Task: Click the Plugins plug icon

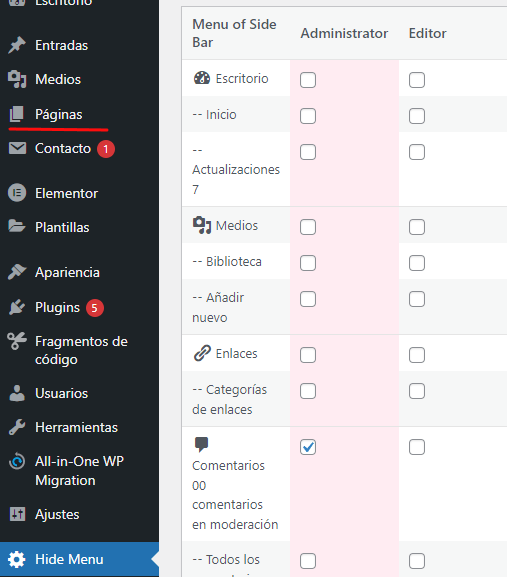Action: [17, 307]
